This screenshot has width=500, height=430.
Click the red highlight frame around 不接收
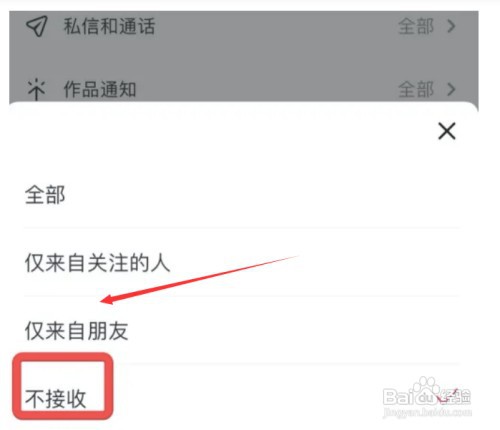click(63, 386)
